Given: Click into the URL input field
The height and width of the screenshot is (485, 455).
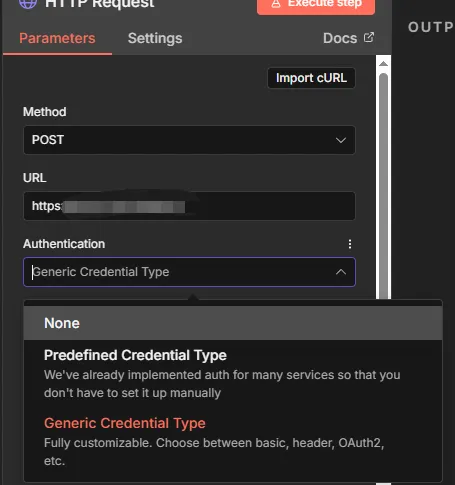Looking at the screenshot, I should coord(189,206).
